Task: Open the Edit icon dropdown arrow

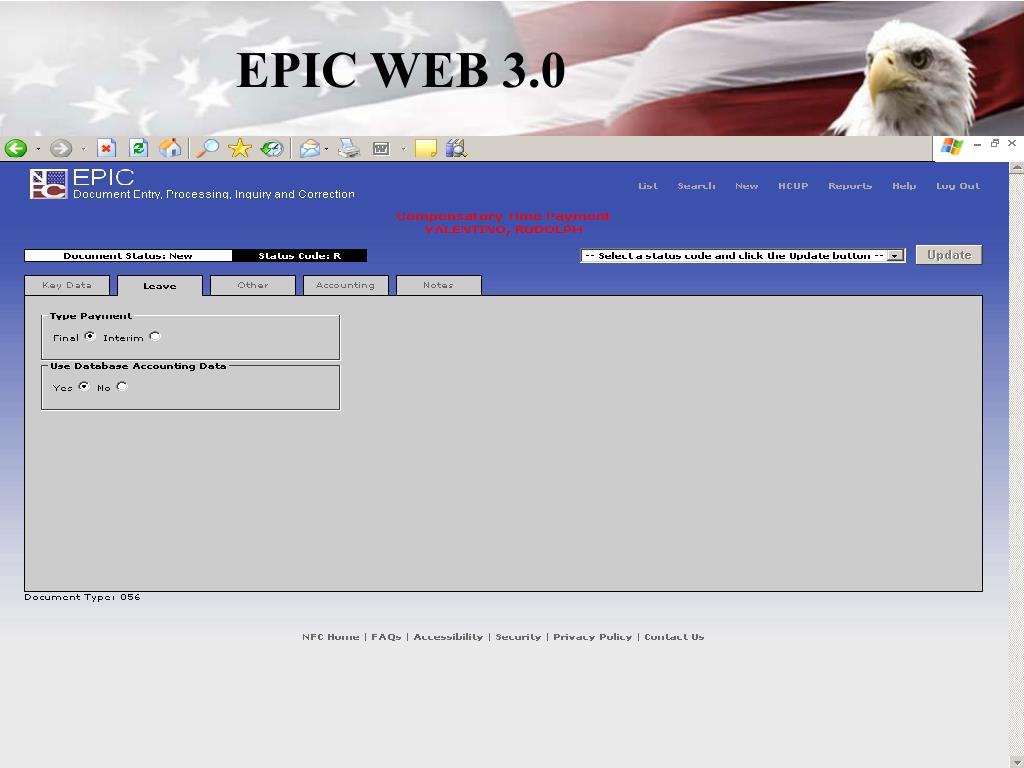Action: 404,150
